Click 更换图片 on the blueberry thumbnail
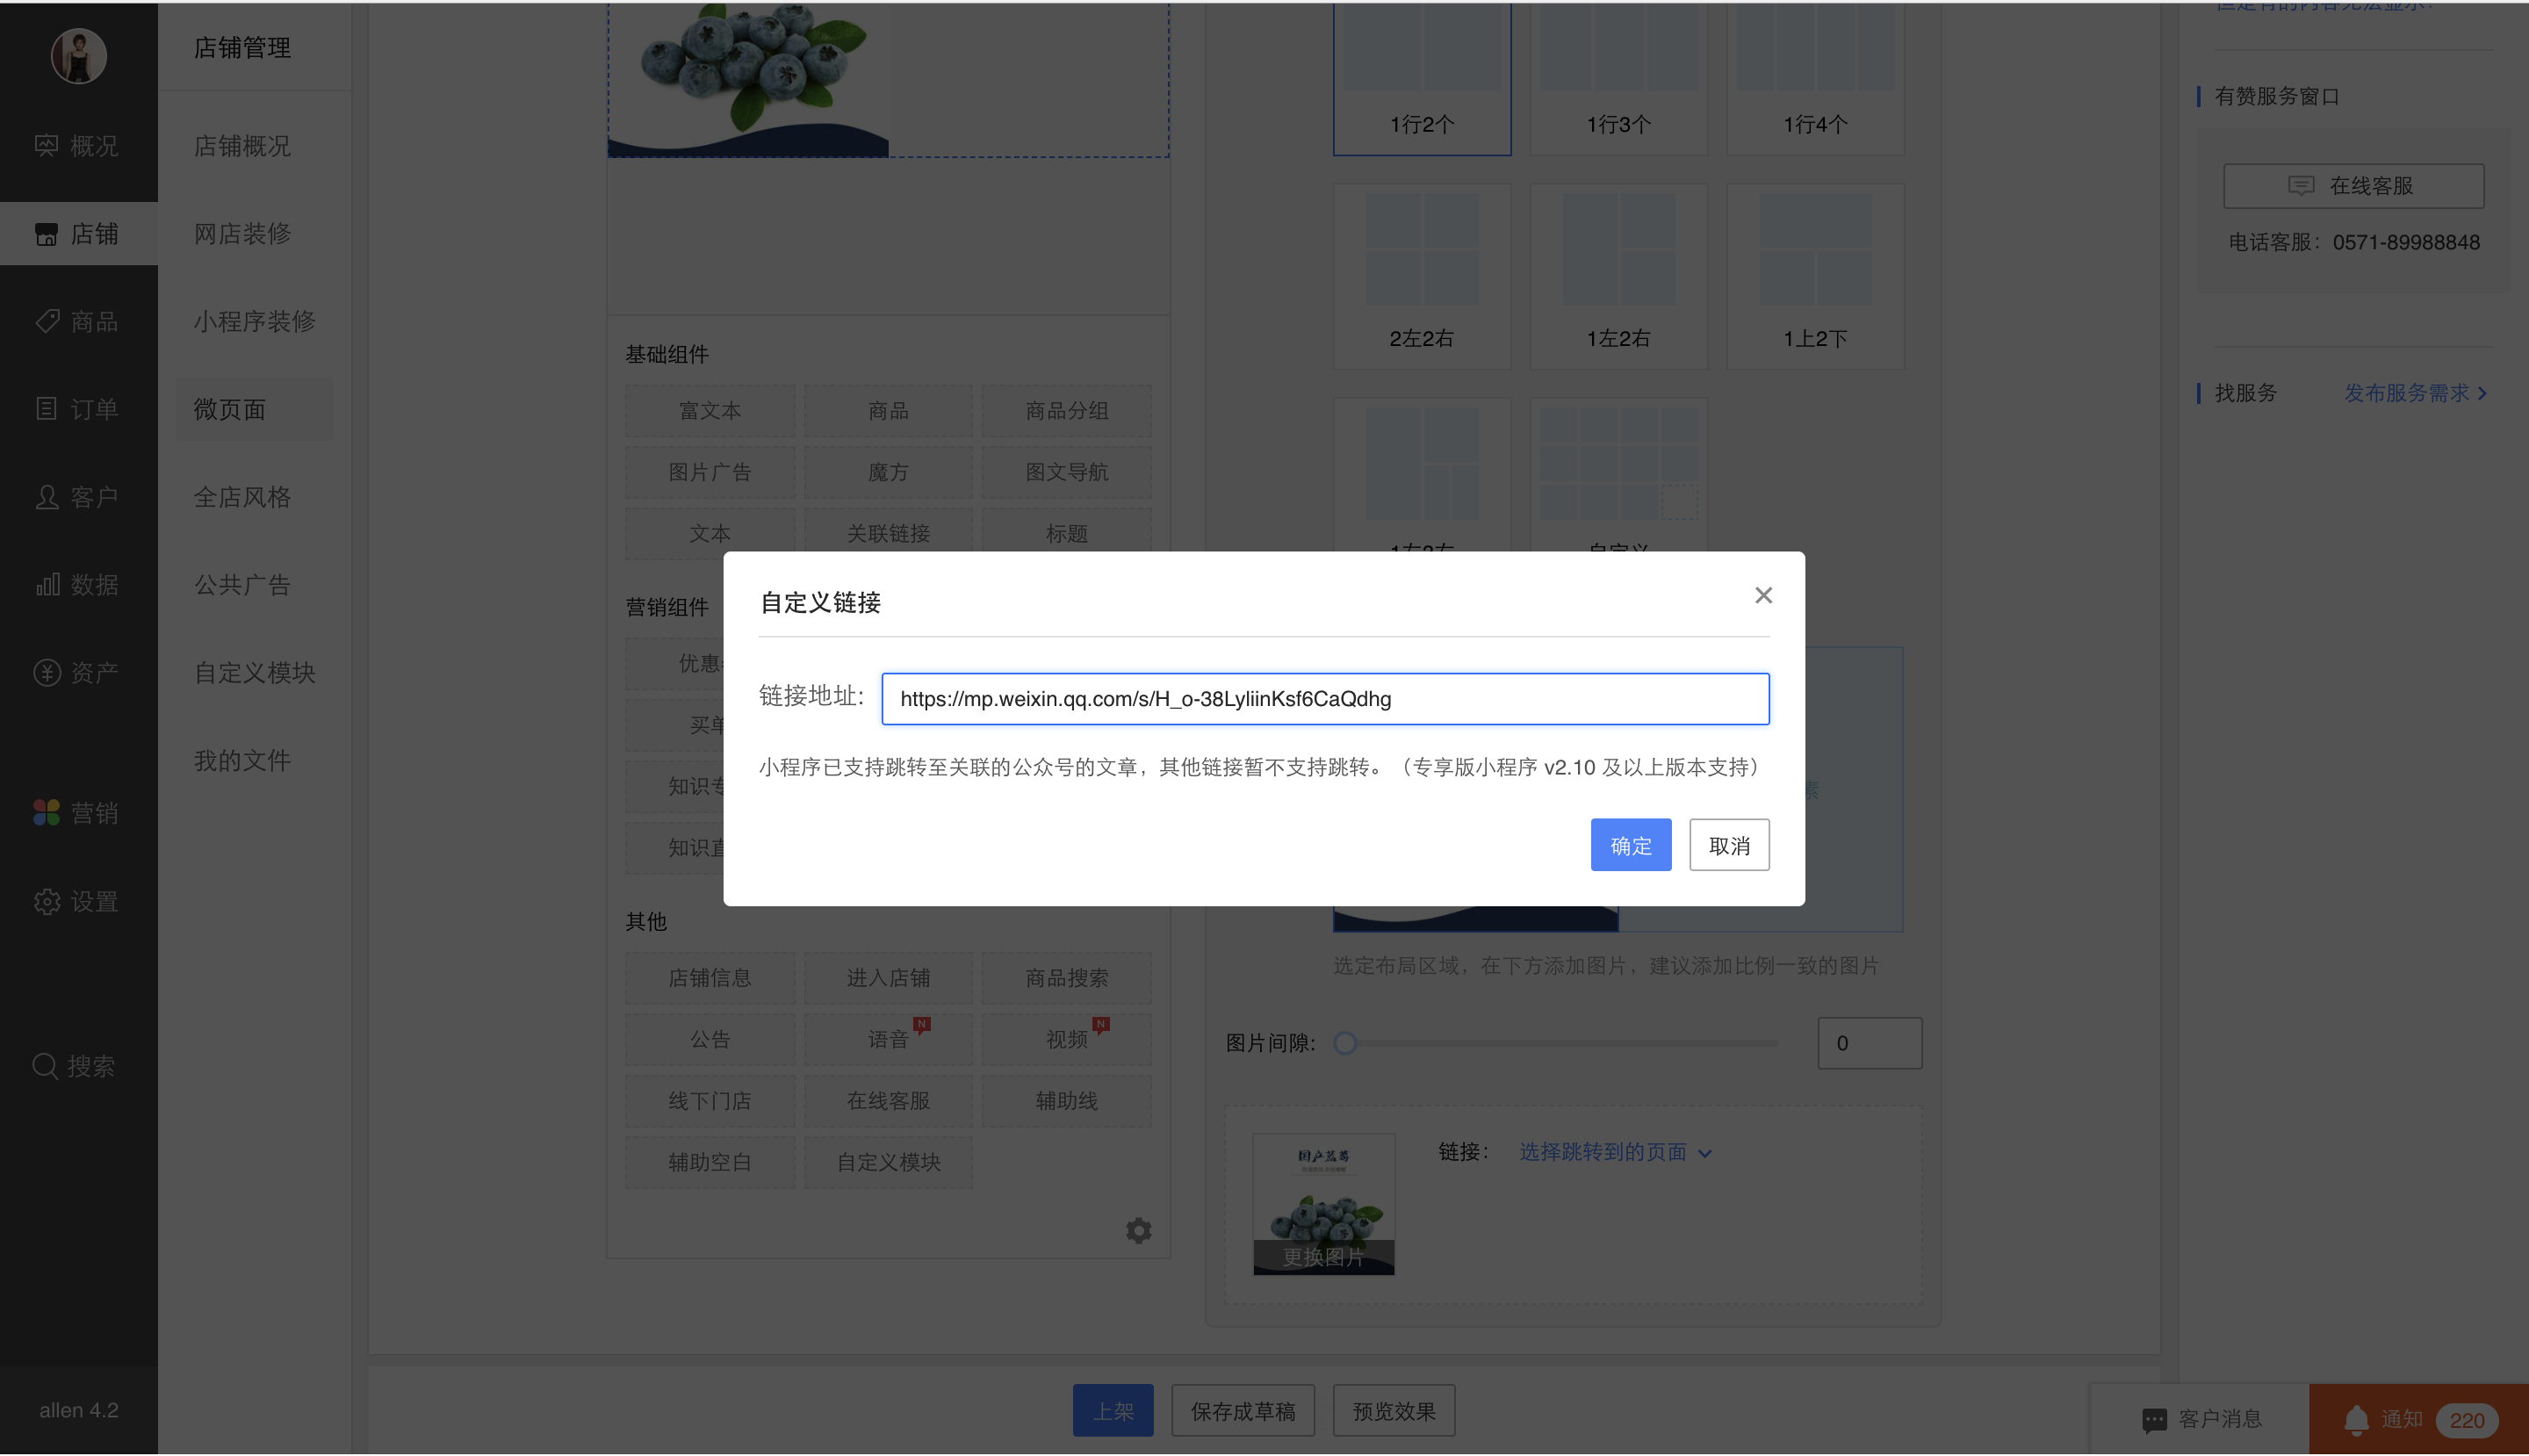The width and height of the screenshot is (2529, 1456). tap(1323, 1257)
